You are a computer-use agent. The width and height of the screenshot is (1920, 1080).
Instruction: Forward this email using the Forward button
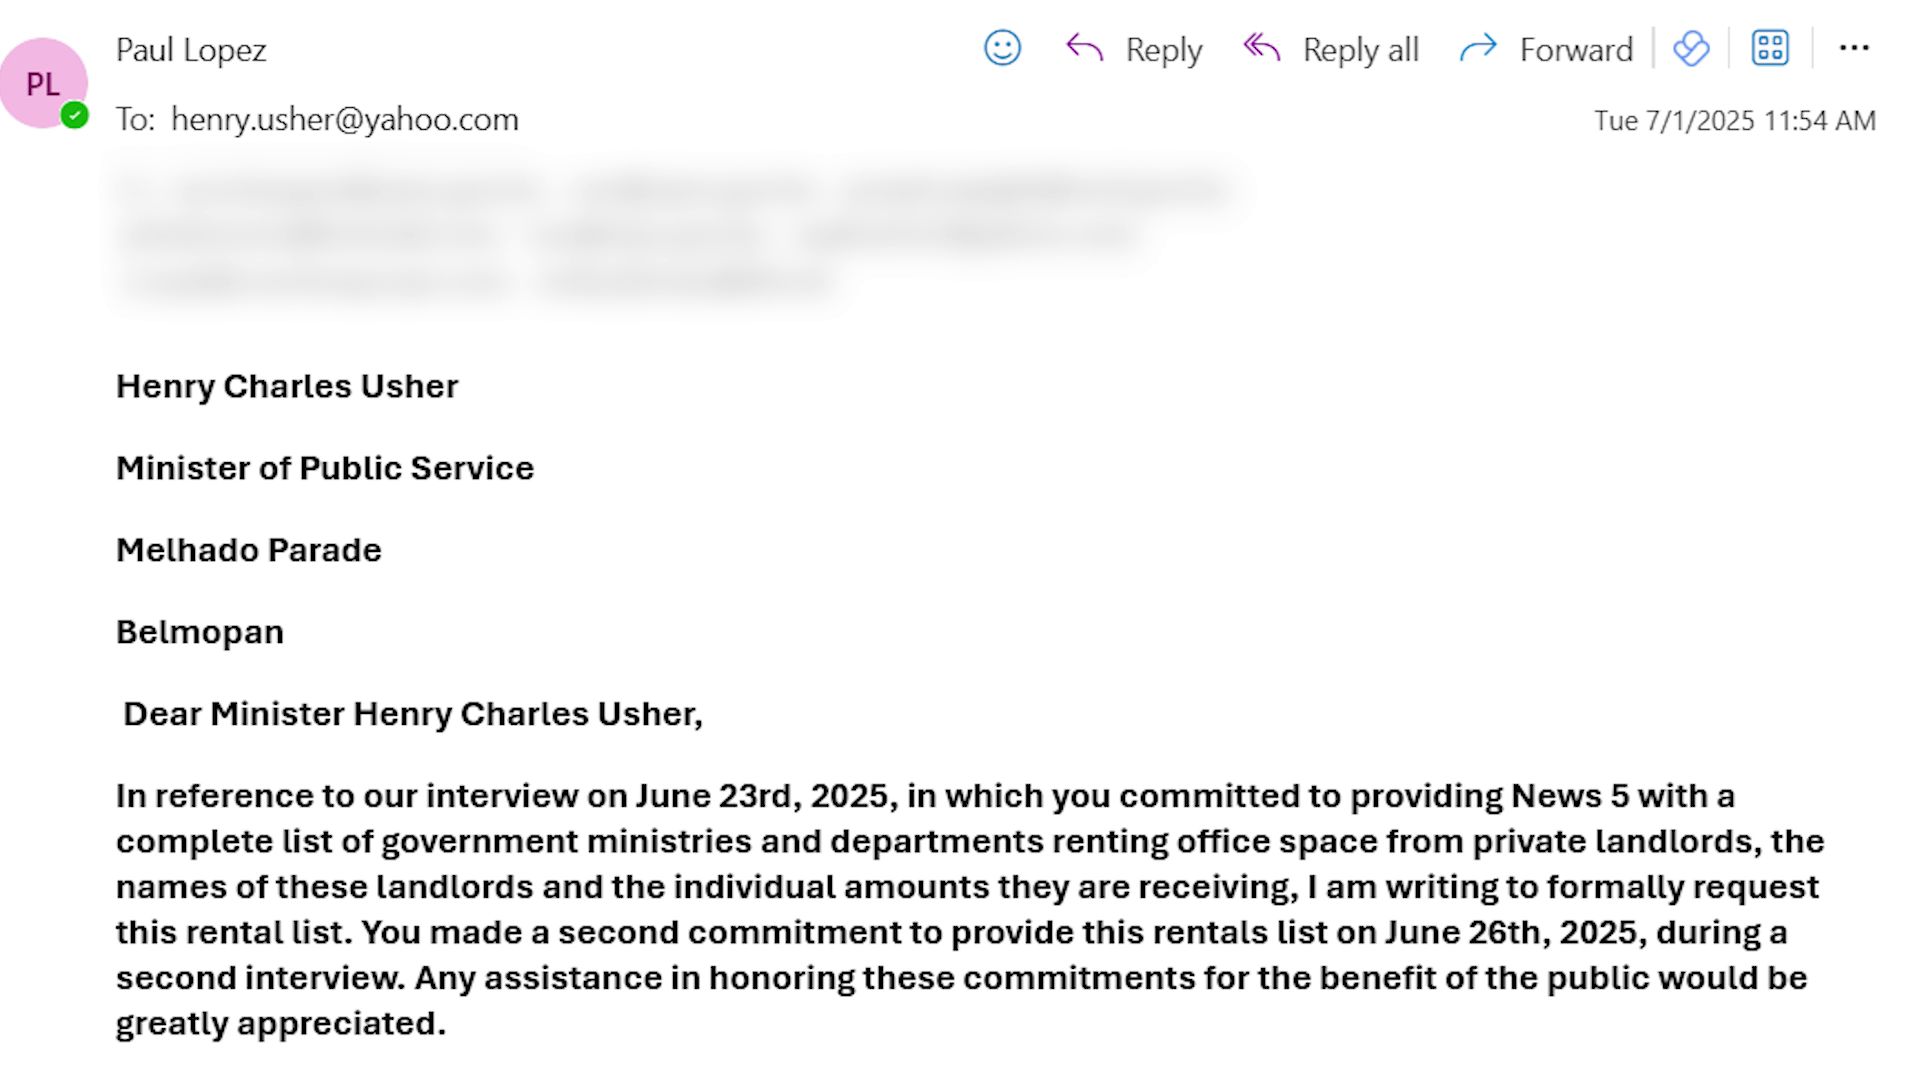[1546, 49]
